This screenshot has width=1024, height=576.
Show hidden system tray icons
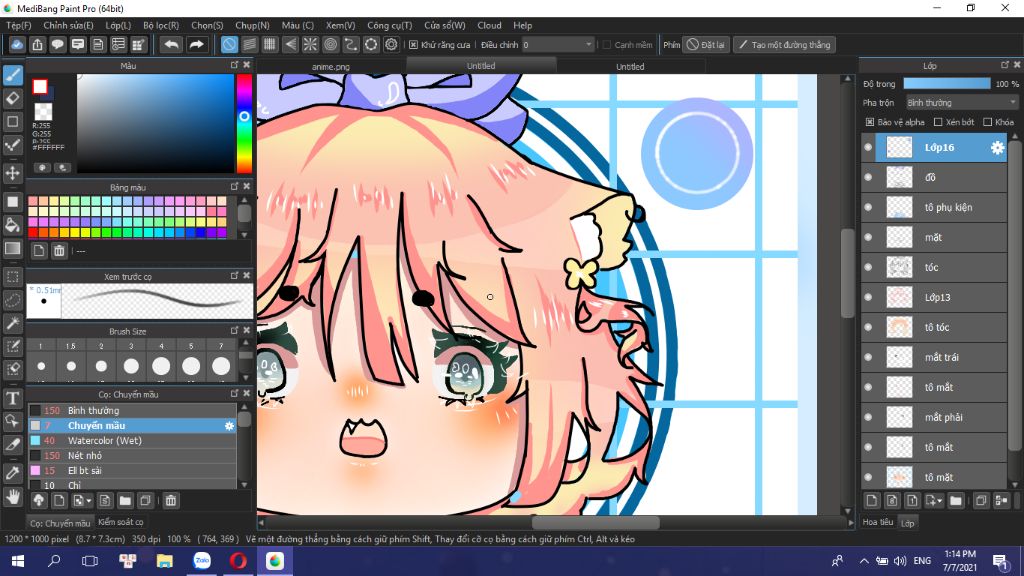click(863, 561)
